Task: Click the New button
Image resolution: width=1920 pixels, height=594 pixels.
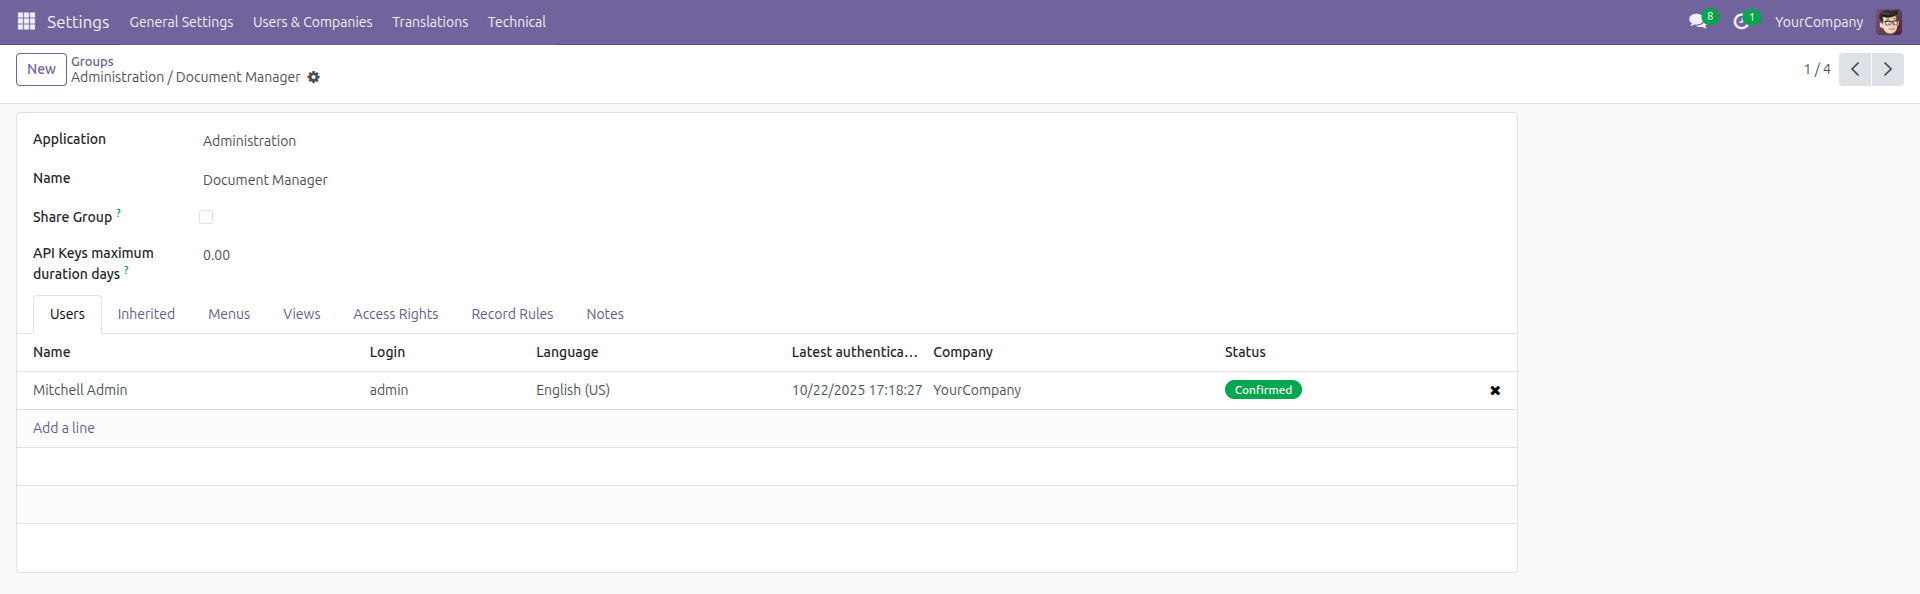Action: (x=41, y=69)
